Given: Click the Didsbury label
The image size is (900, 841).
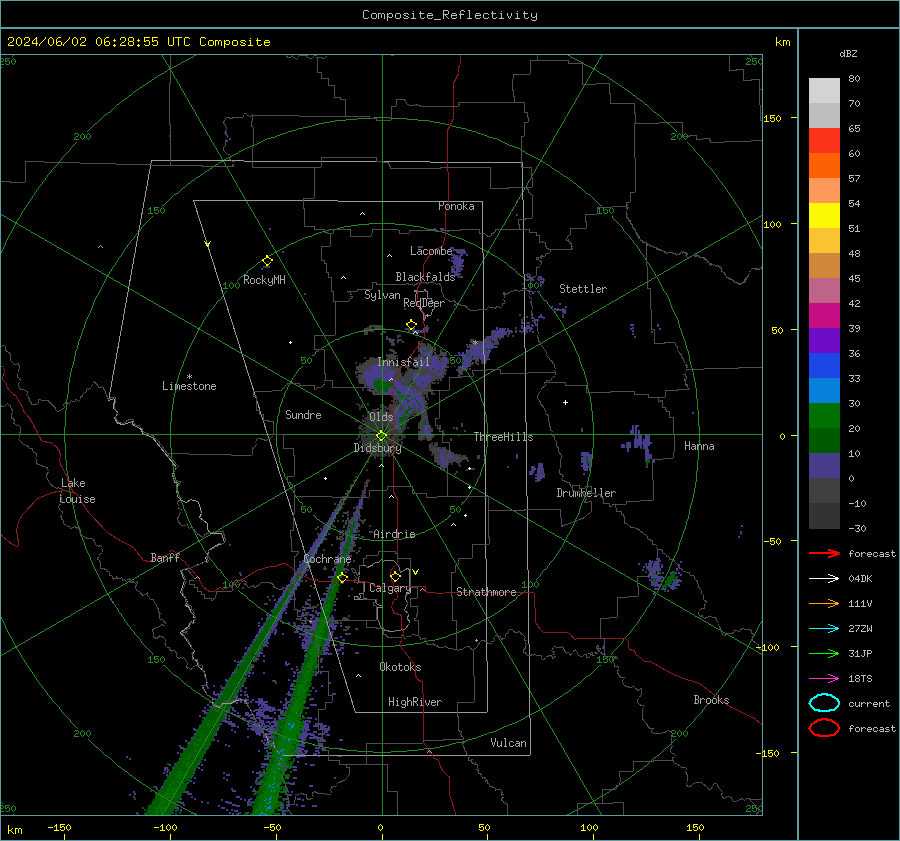Looking at the screenshot, I should (377, 448).
